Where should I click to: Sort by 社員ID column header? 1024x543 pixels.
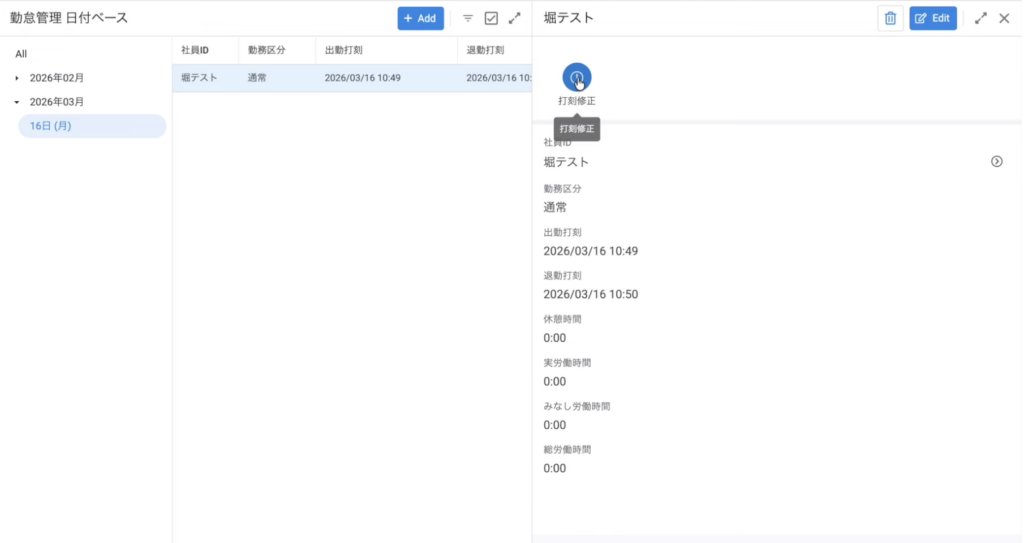(195, 50)
